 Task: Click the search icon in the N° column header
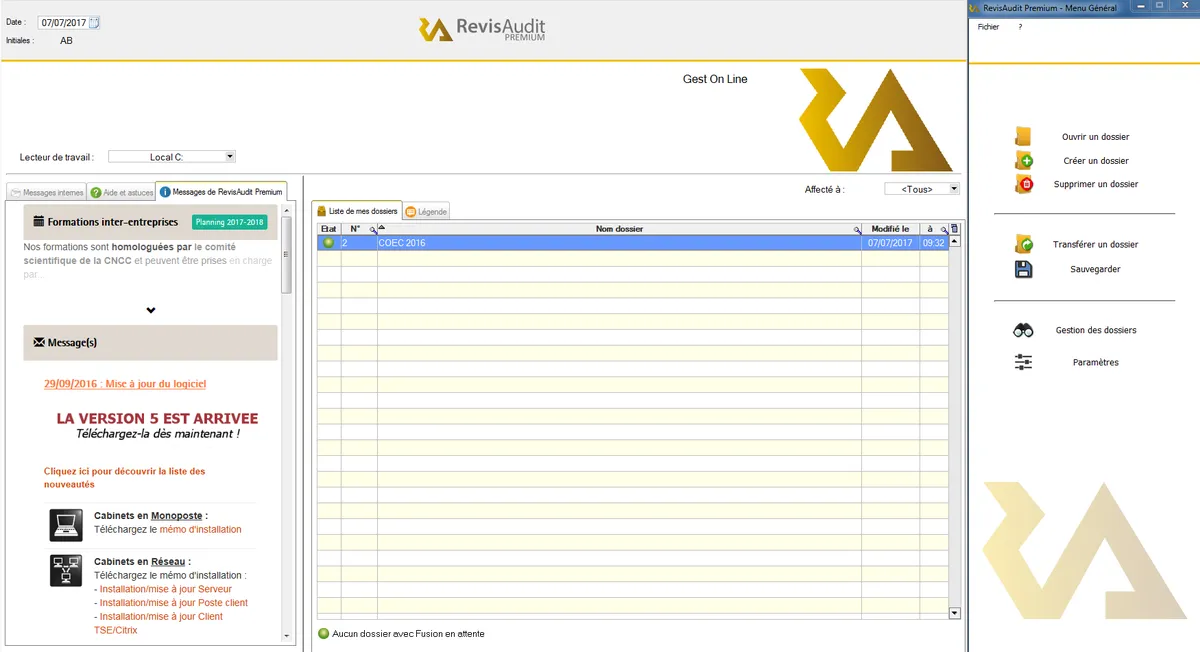[x=373, y=229]
